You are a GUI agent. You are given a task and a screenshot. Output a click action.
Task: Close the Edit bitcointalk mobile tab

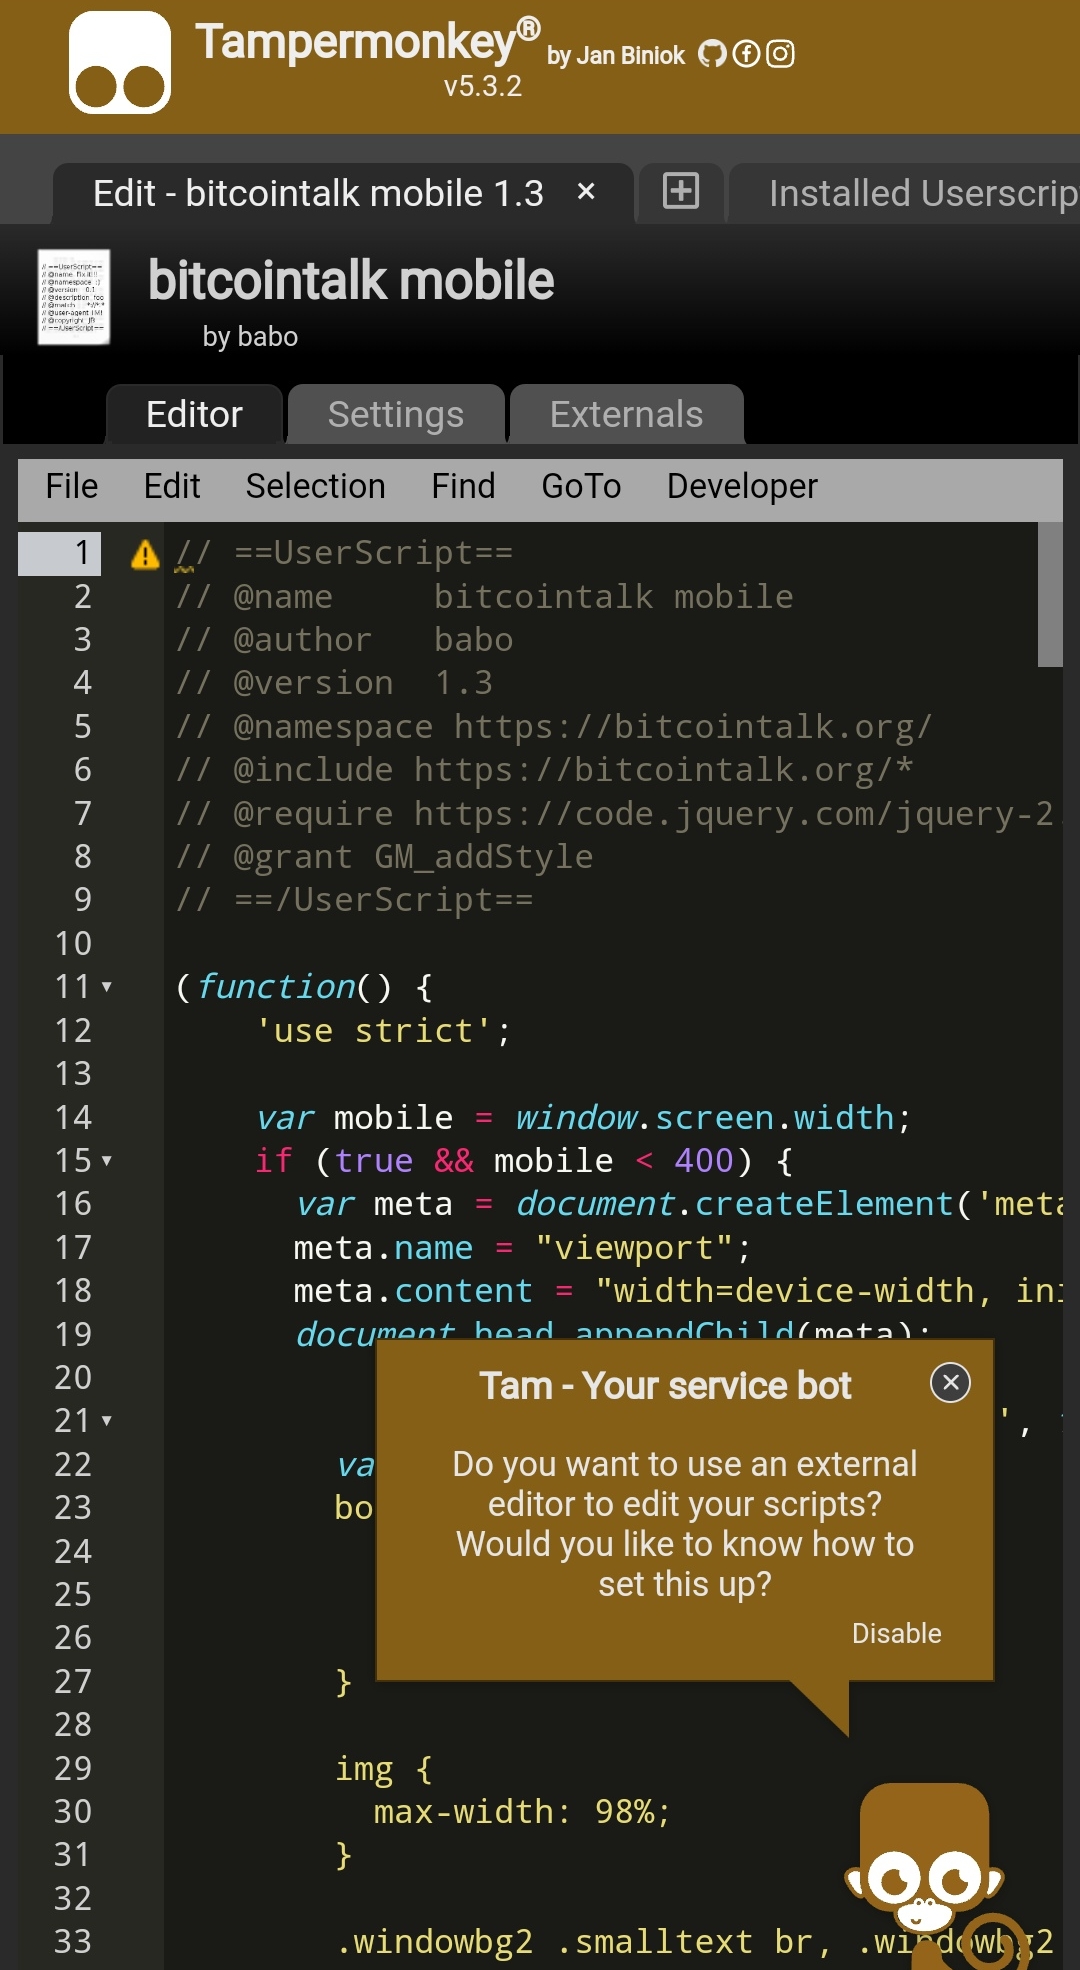coord(586,191)
